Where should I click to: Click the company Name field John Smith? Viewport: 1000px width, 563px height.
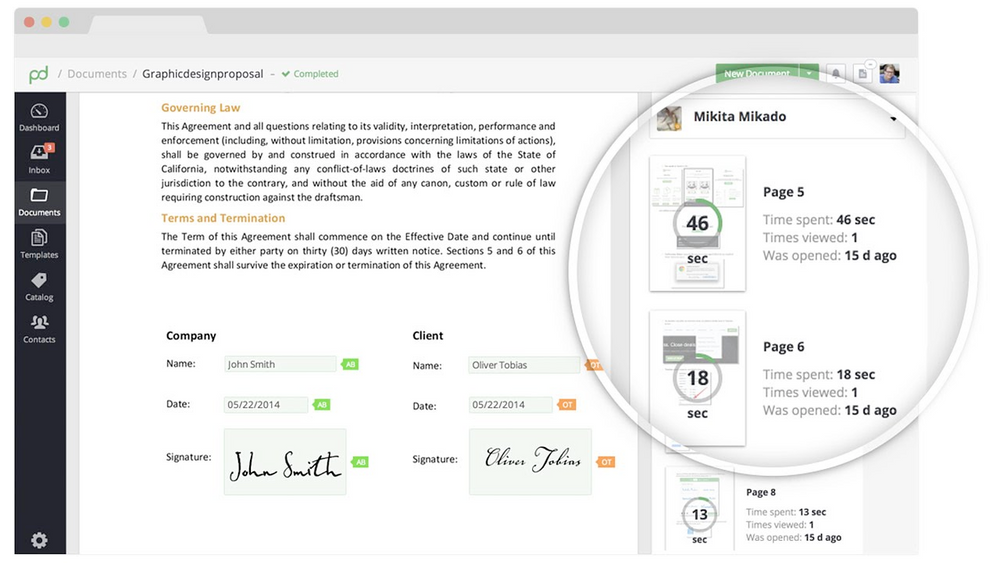coord(280,365)
